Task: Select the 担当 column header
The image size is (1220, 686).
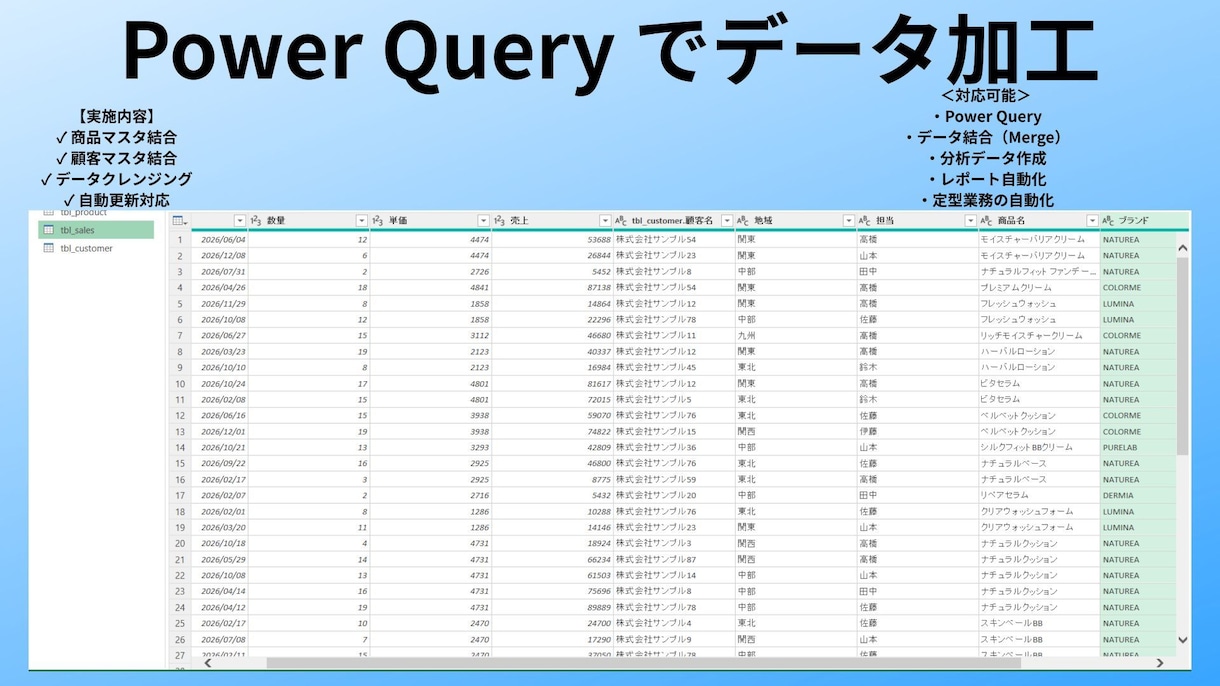Action: point(917,220)
